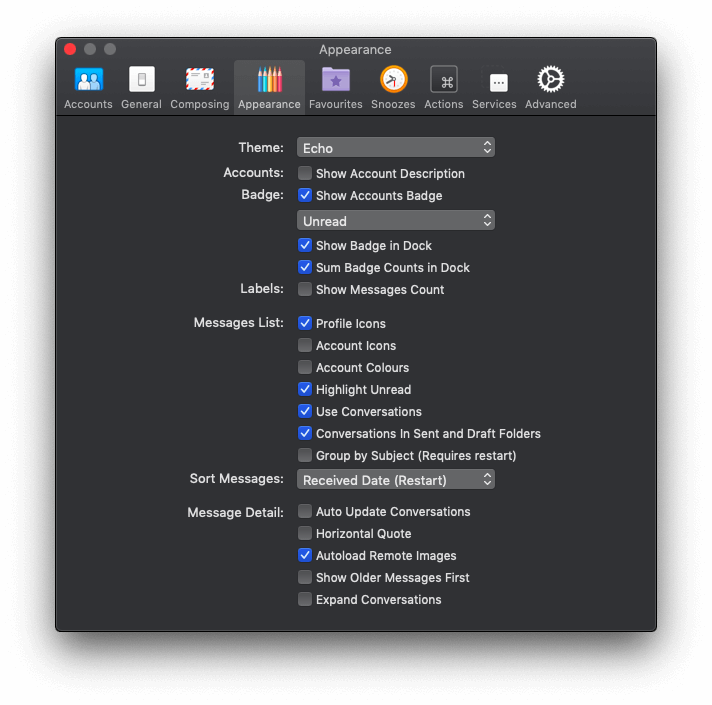Viewport: 712px width, 705px height.
Task: Switch to the Appearance tab
Action: (269, 87)
